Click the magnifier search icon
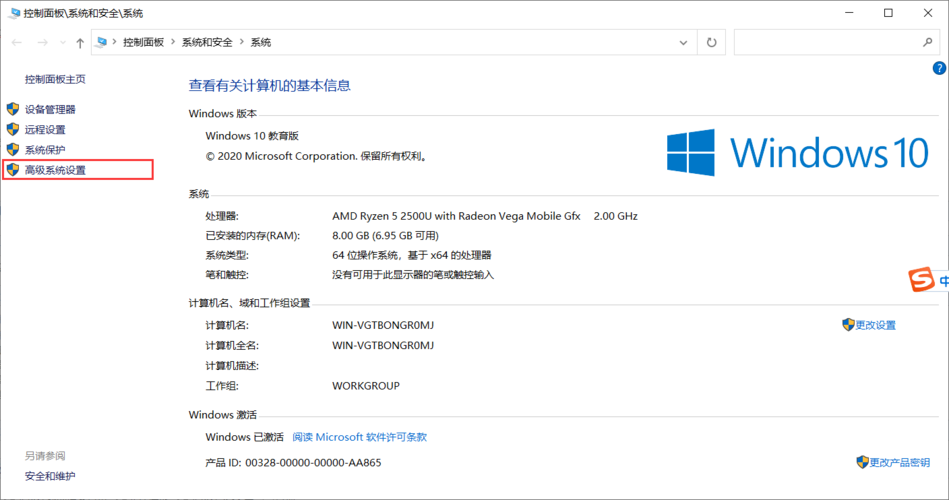 927,42
